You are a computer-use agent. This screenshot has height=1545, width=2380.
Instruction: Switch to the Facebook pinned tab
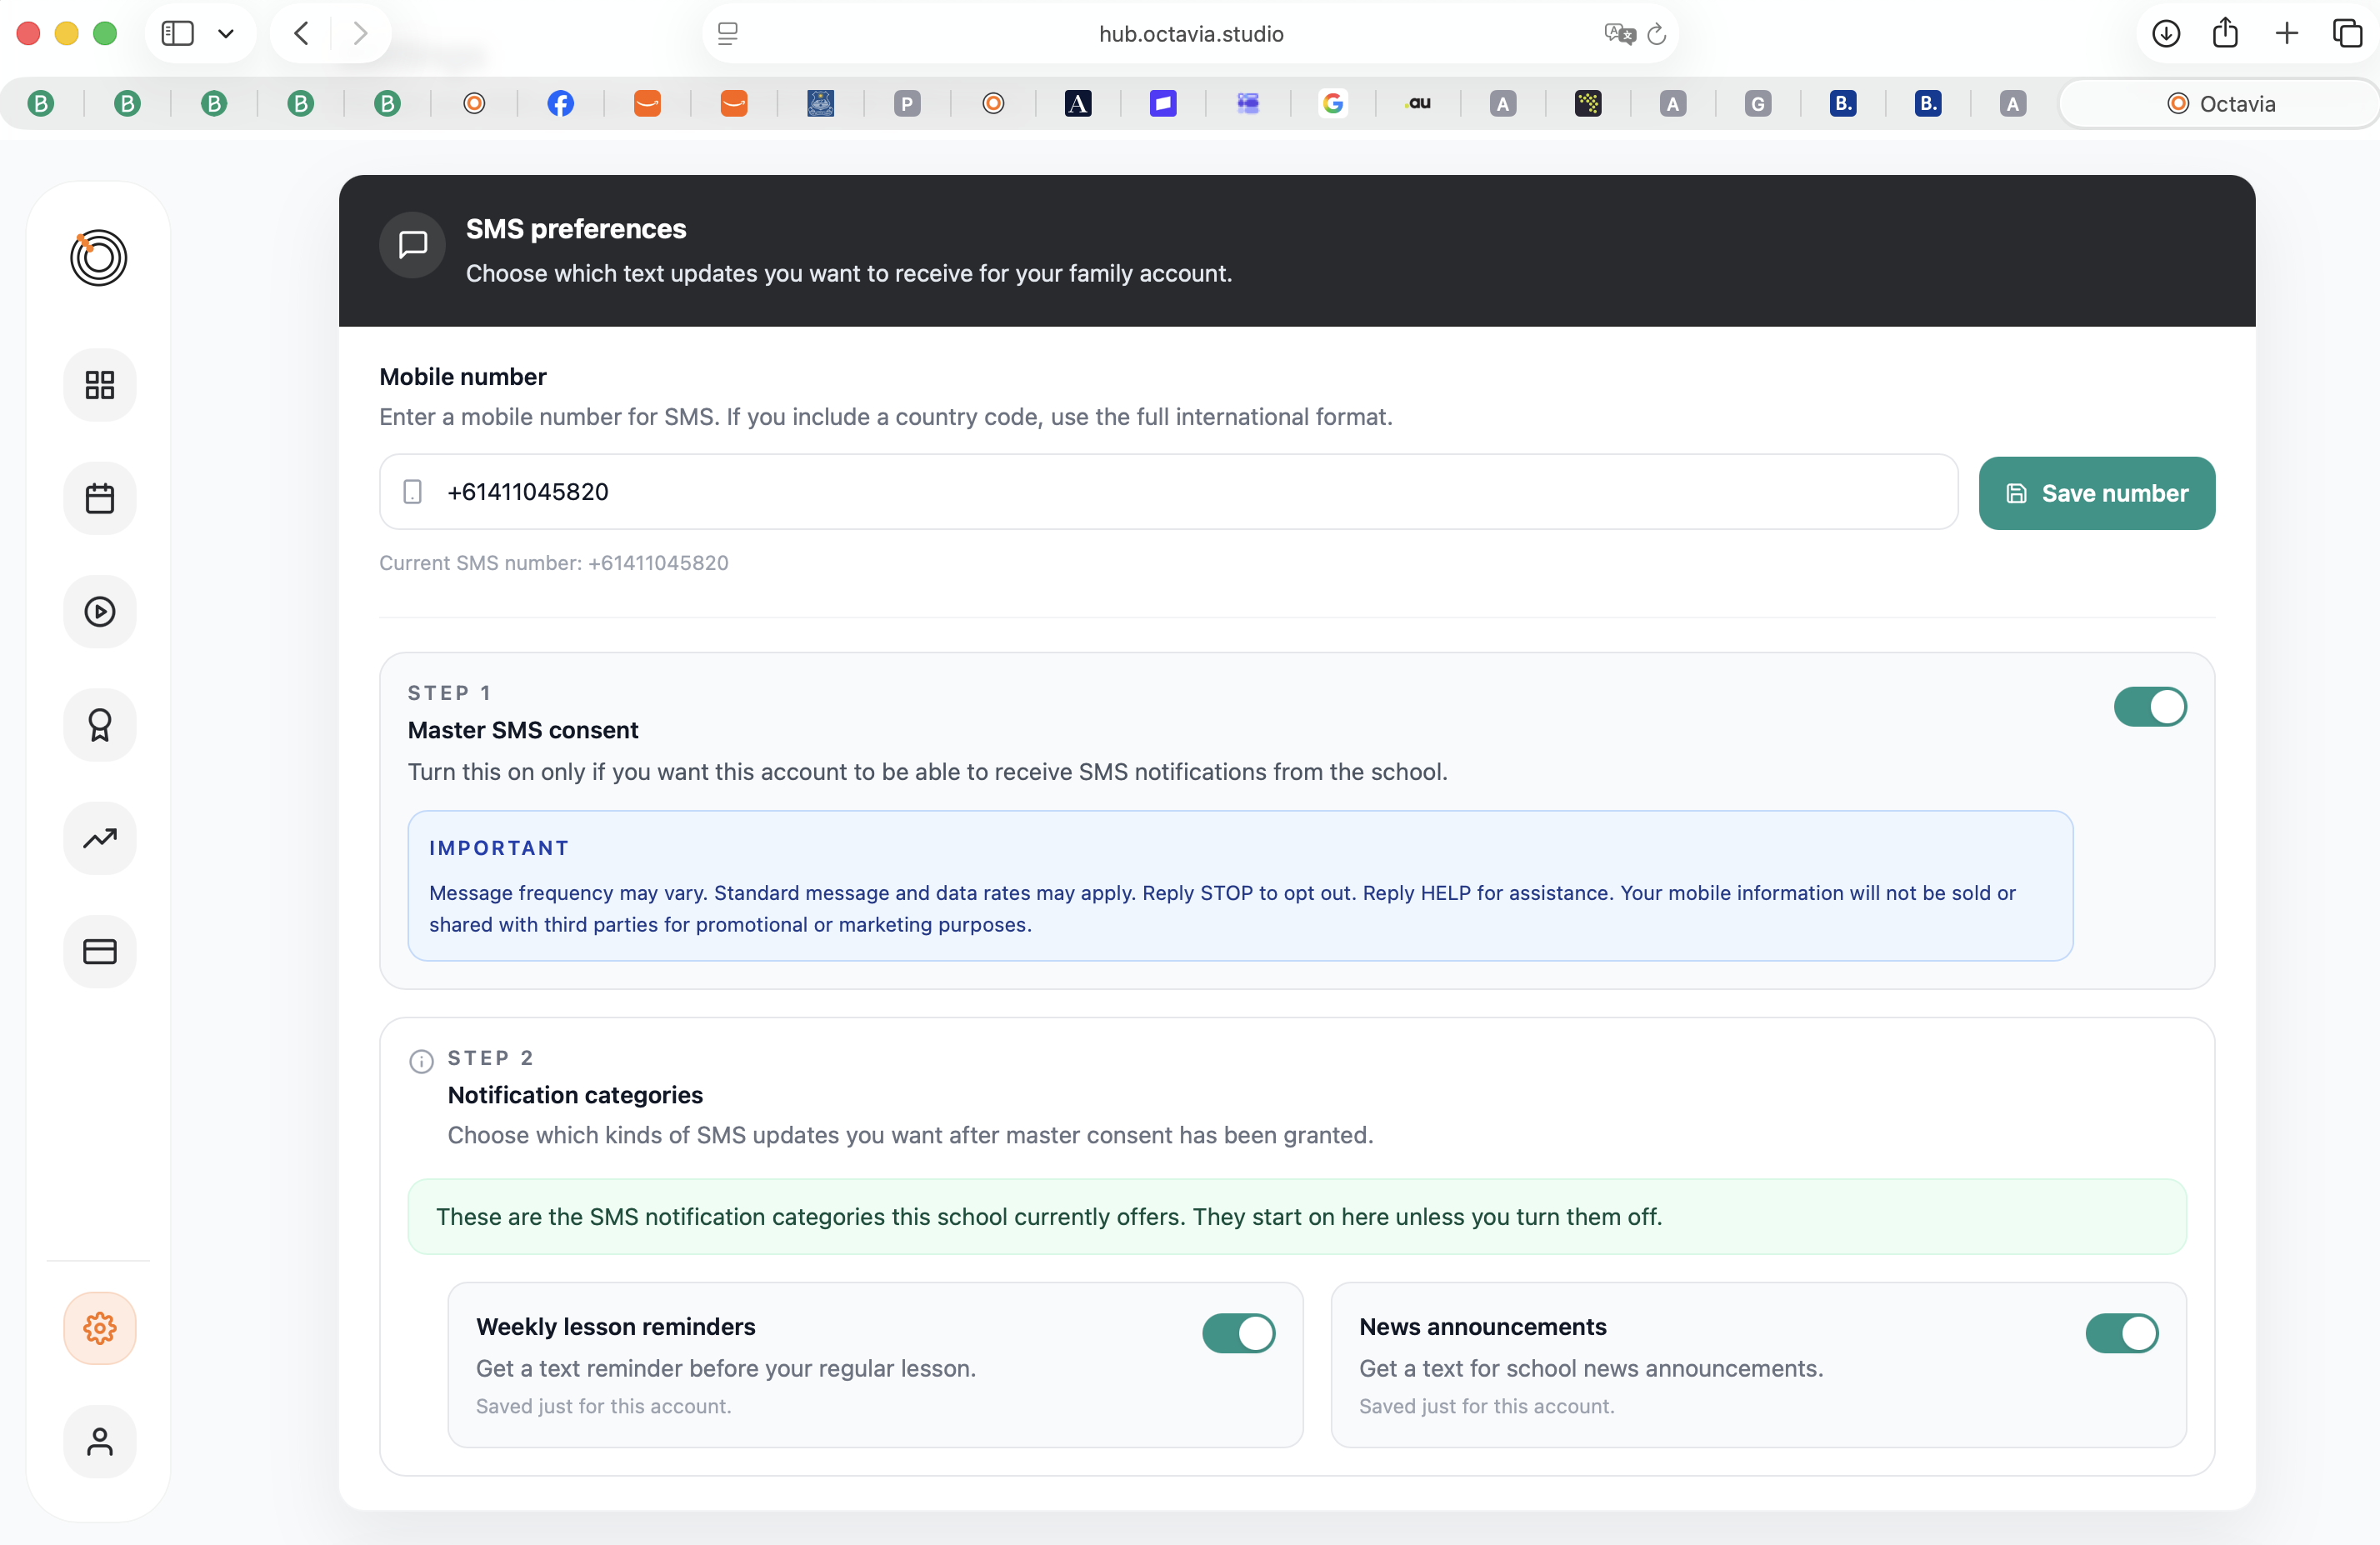click(560, 103)
